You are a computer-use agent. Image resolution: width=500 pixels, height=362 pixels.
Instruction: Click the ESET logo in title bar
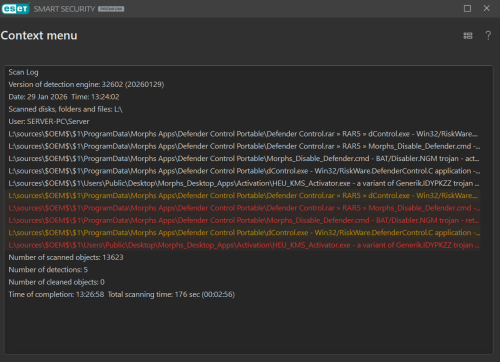coord(15,8)
